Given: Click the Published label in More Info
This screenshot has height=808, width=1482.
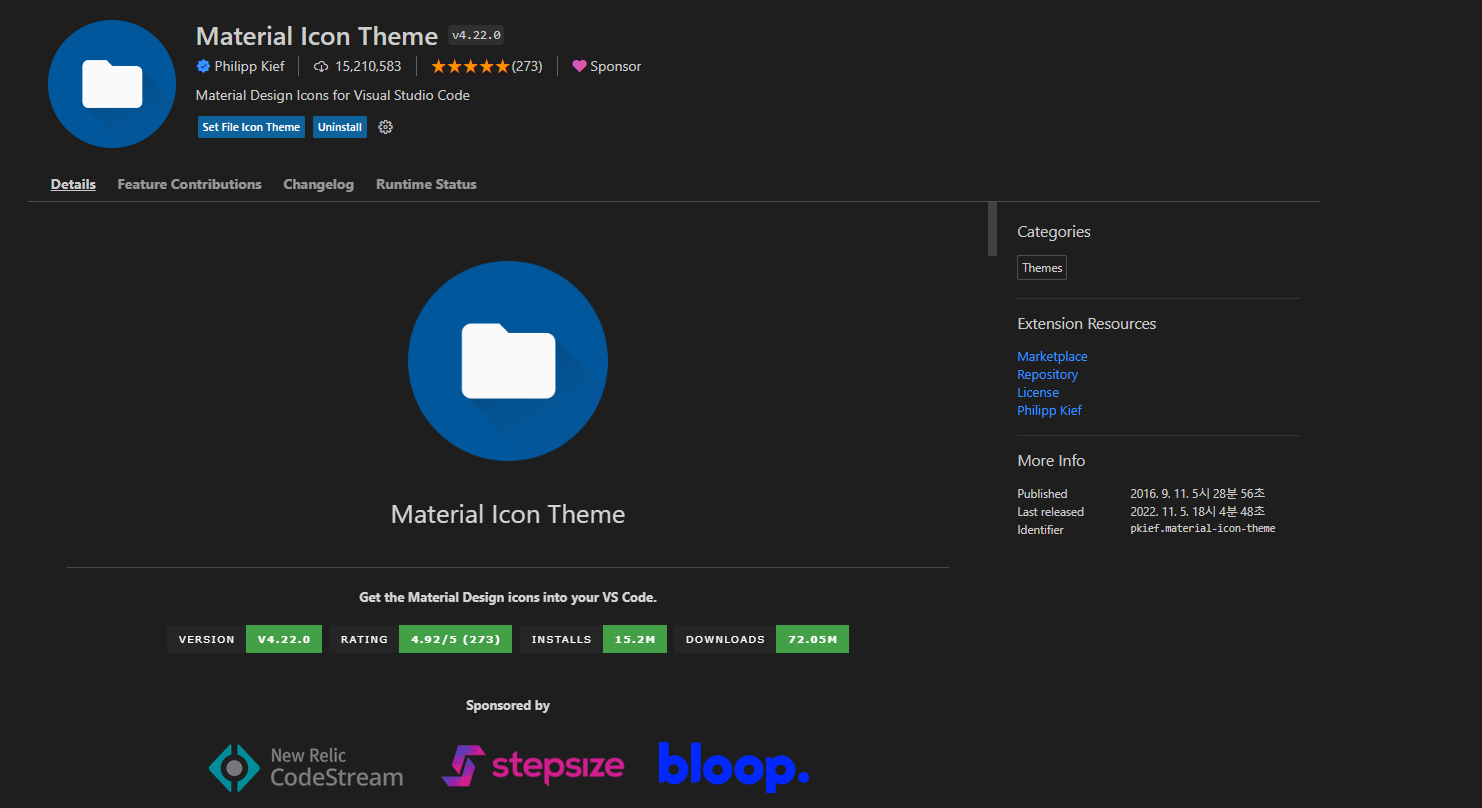Looking at the screenshot, I should 1042,494.
